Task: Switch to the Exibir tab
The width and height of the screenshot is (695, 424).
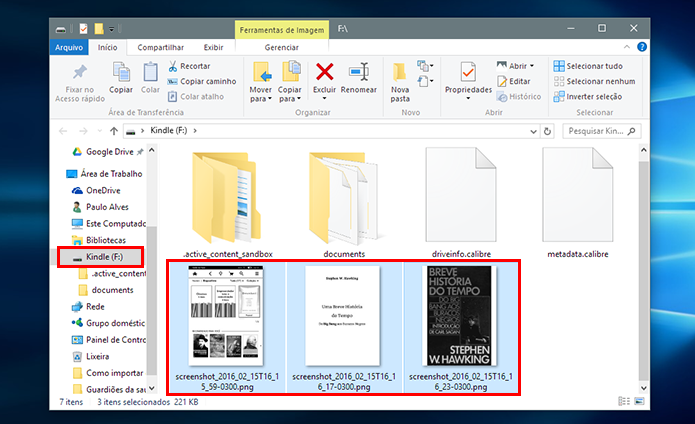Action: 213,47
